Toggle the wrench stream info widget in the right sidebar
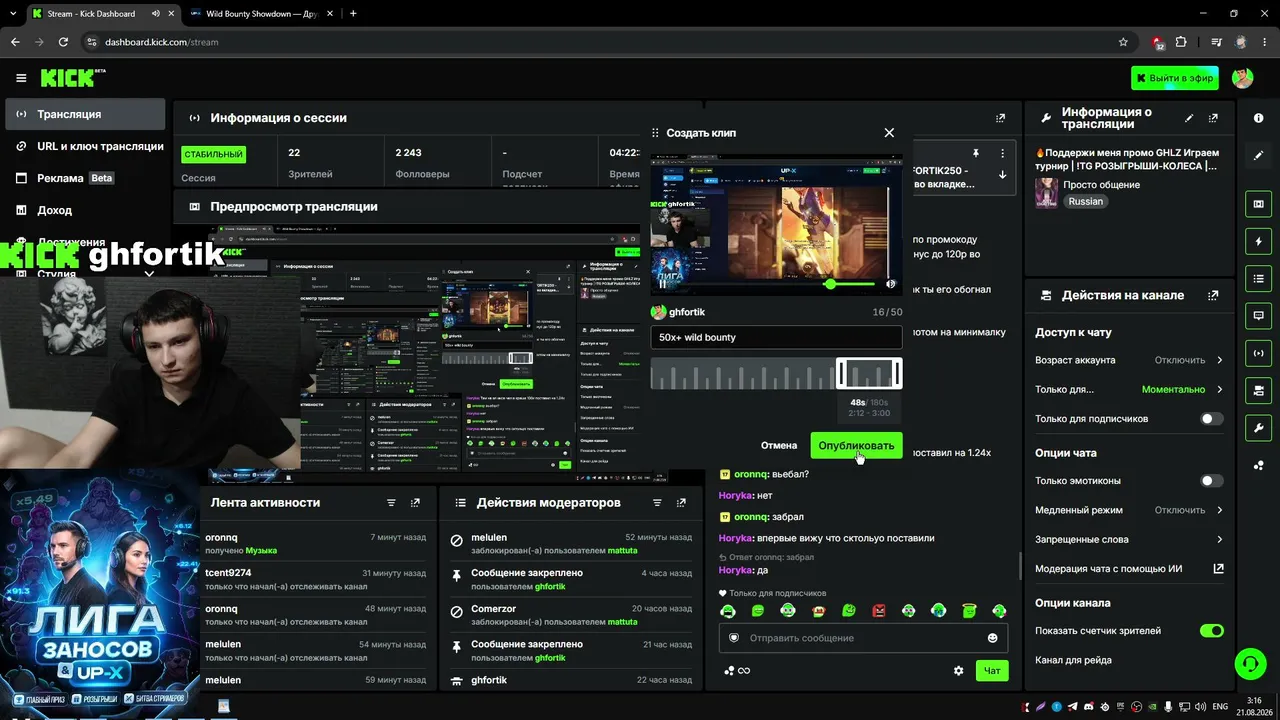This screenshot has height=720, width=1280. (1258, 427)
